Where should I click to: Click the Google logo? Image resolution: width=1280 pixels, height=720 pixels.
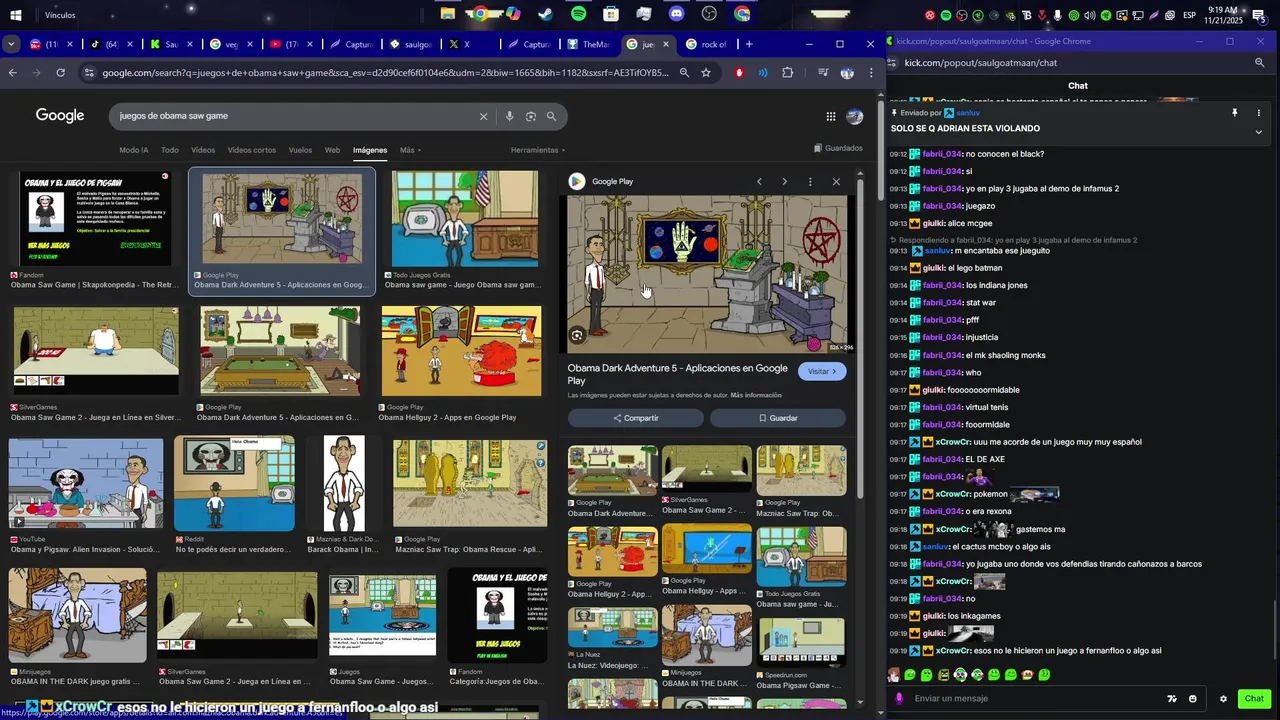(x=60, y=116)
